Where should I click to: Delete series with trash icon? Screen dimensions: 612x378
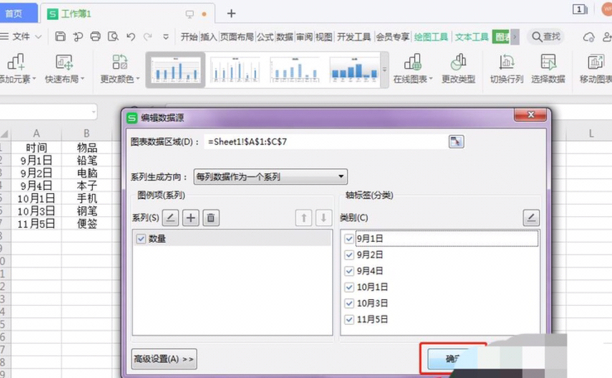tap(211, 218)
